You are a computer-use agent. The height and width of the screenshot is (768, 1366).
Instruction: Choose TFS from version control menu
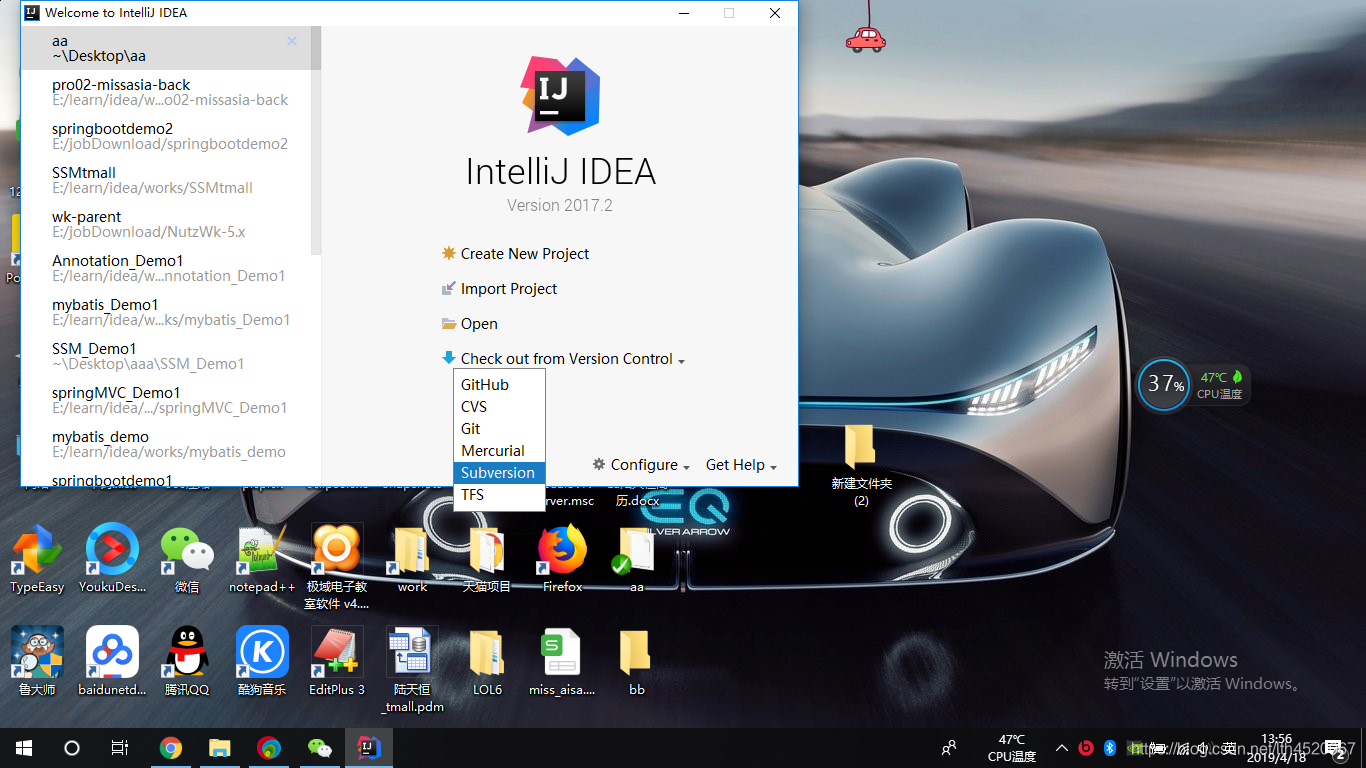pyautogui.click(x=499, y=495)
